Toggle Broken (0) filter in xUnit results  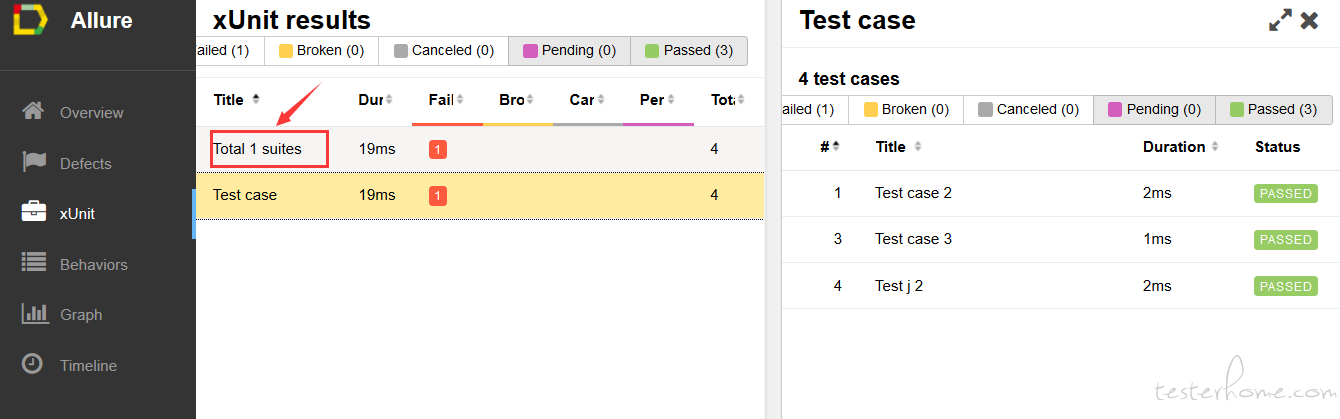click(321, 51)
